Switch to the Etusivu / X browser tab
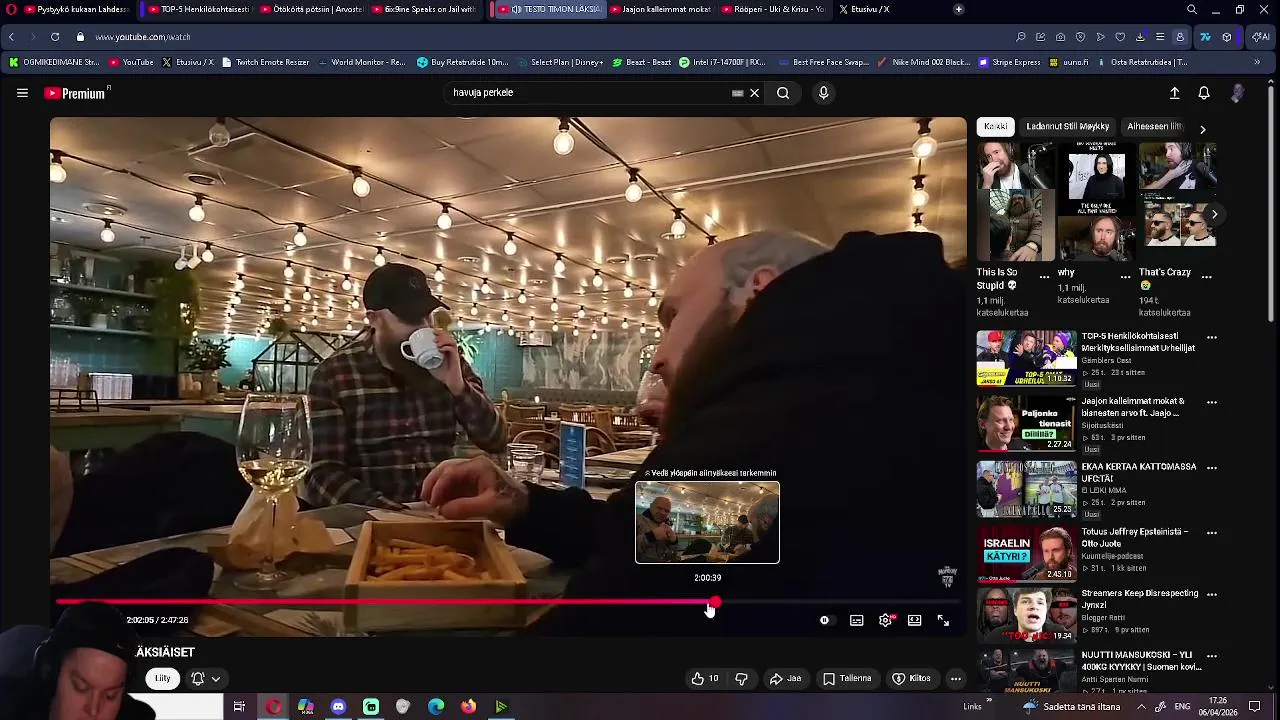1280x720 pixels. point(864,9)
